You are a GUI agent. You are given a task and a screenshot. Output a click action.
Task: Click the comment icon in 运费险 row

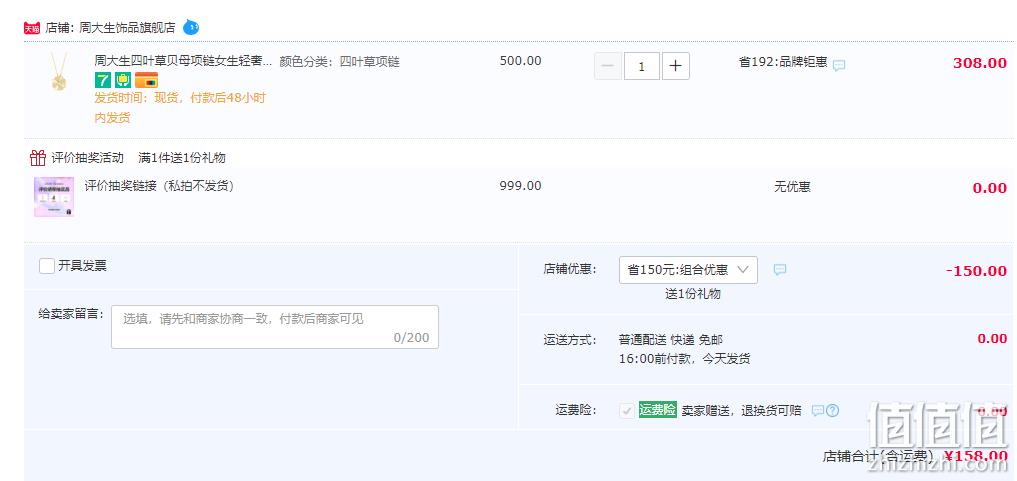818,410
